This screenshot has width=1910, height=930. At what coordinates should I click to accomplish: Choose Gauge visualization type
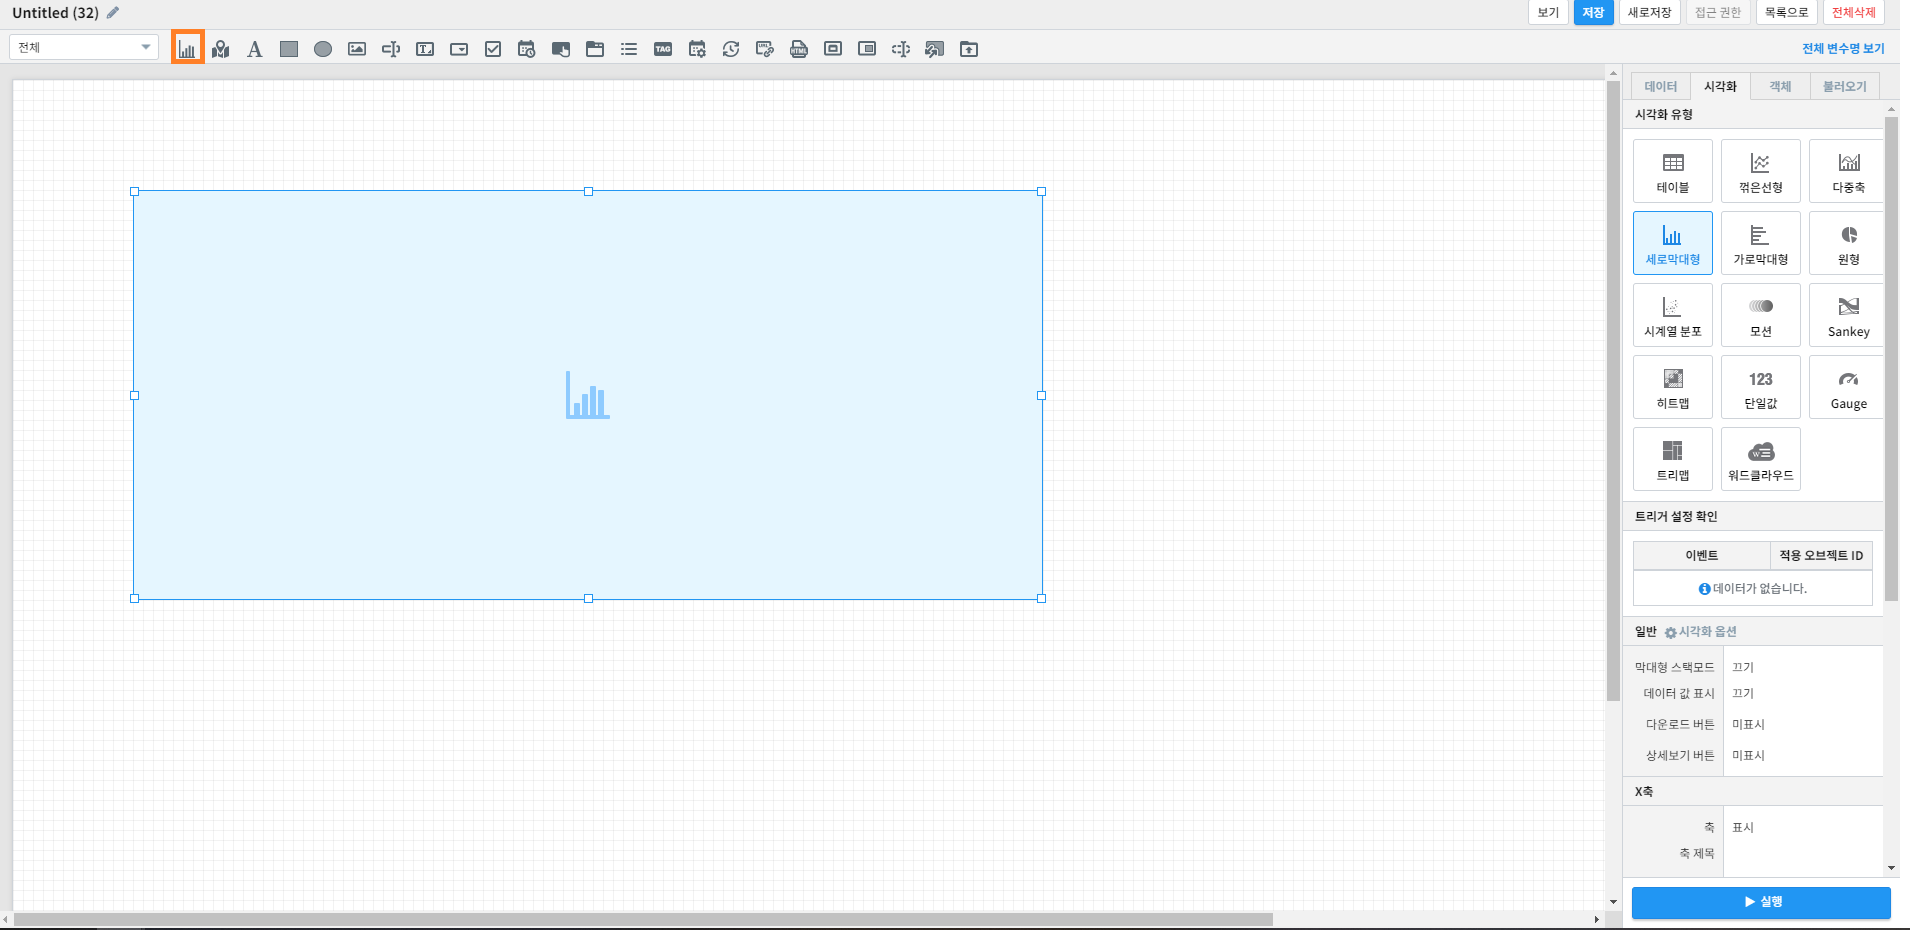pos(1847,387)
